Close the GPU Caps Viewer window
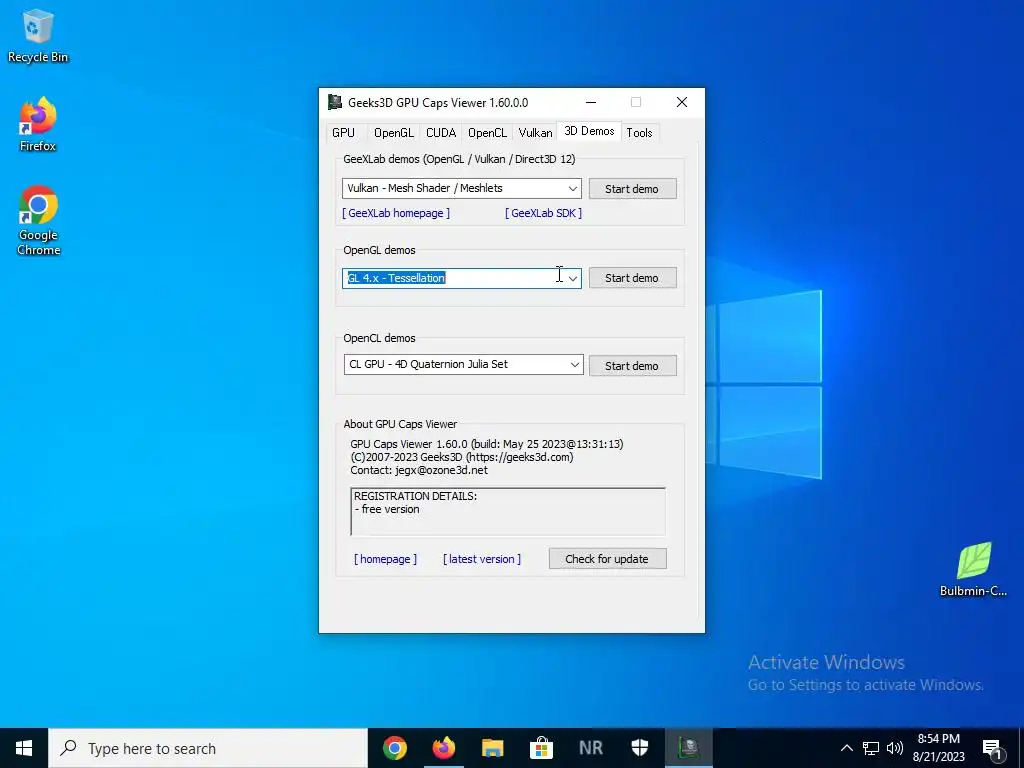The height and width of the screenshot is (768, 1024). pyautogui.click(x=682, y=103)
